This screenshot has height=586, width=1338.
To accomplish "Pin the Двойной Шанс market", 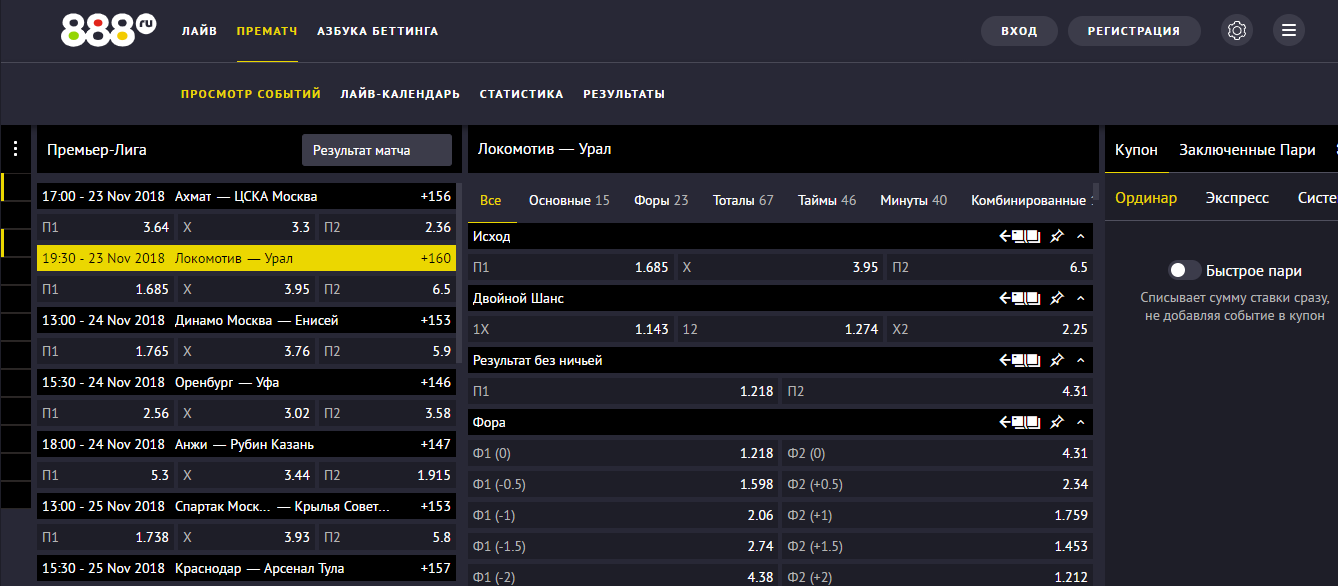I will click(x=1057, y=299).
